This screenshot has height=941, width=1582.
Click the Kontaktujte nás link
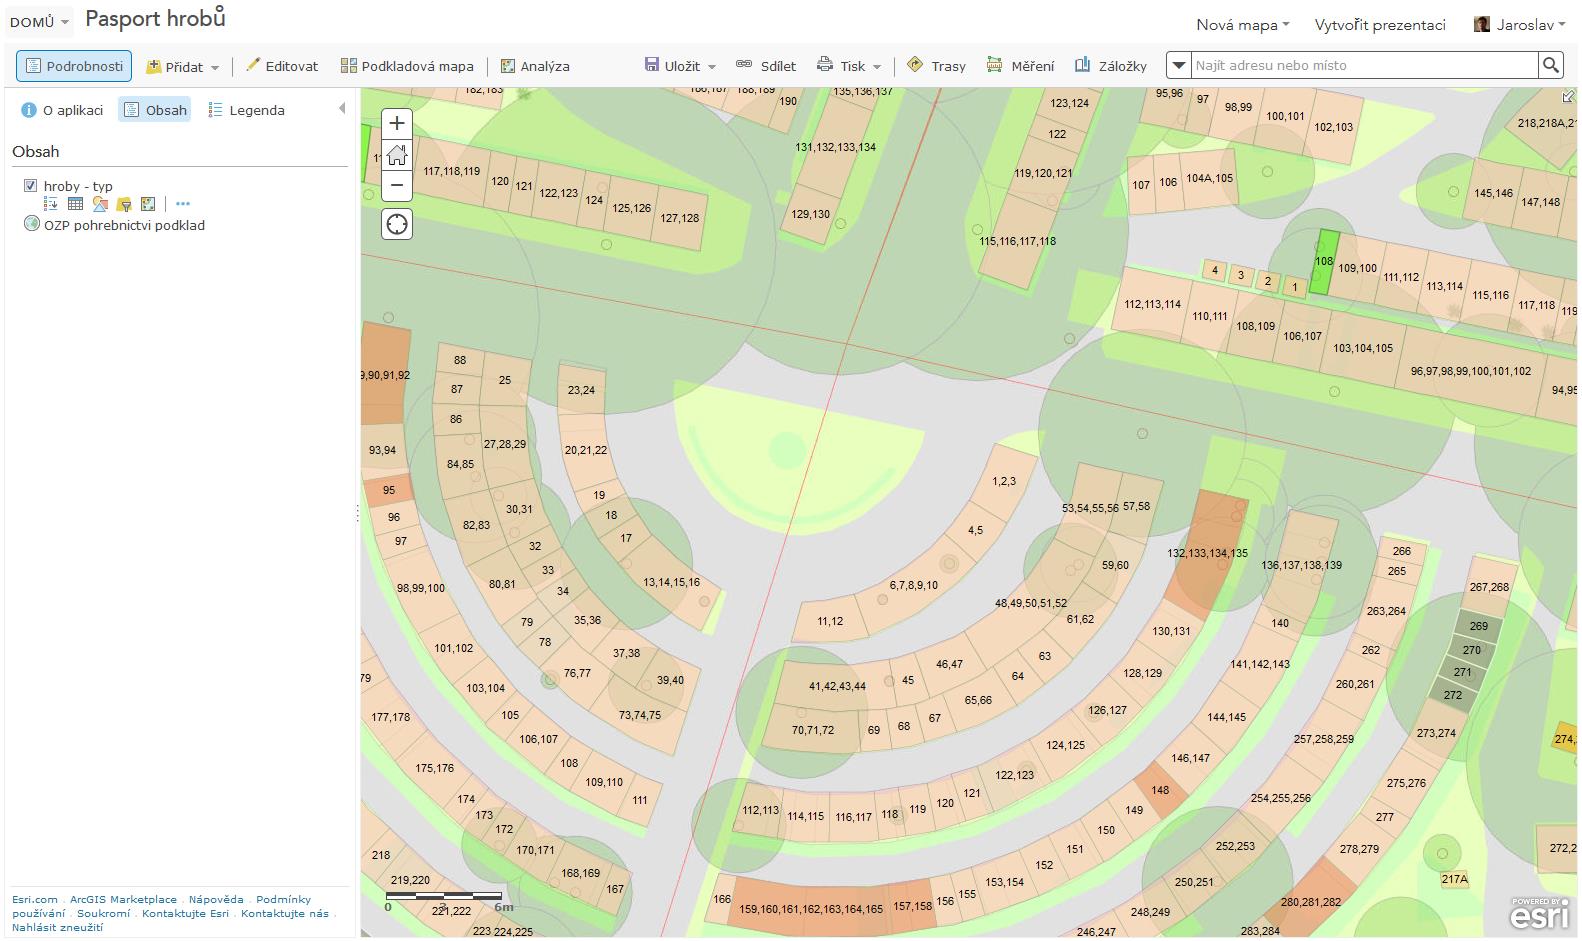click(284, 913)
